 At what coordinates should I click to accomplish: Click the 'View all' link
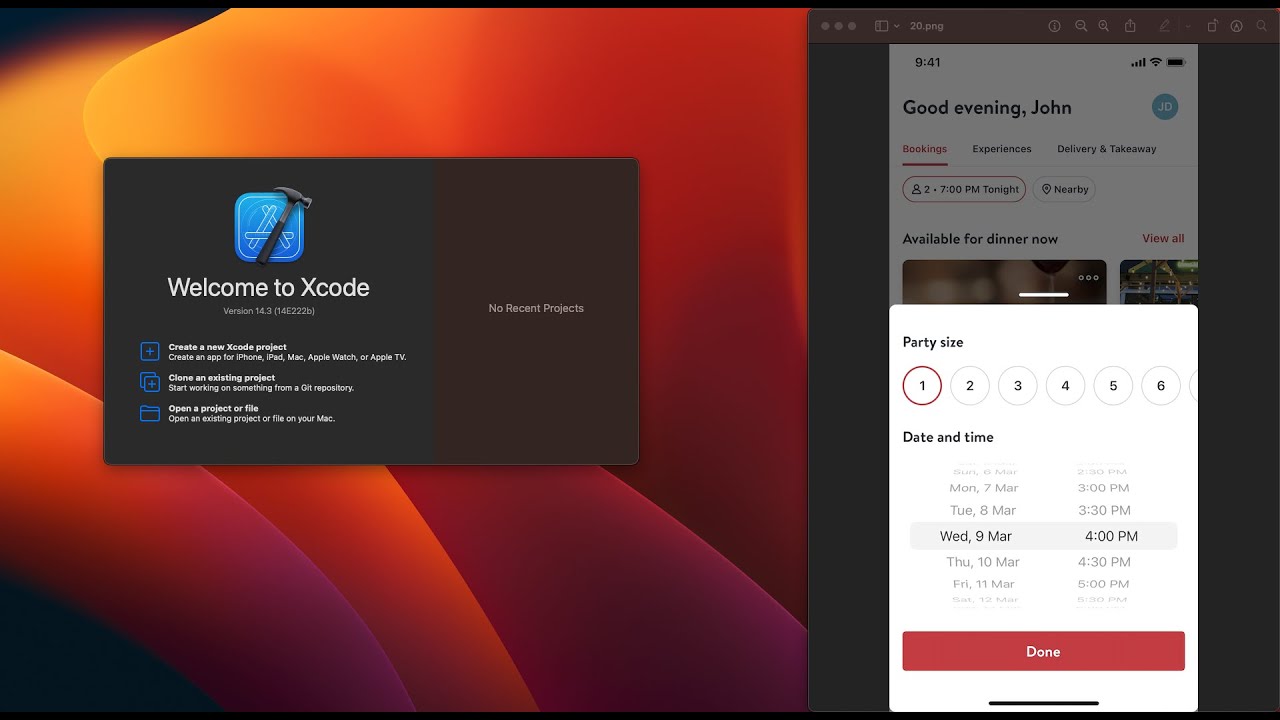pyautogui.click(x=1163, y=238)
